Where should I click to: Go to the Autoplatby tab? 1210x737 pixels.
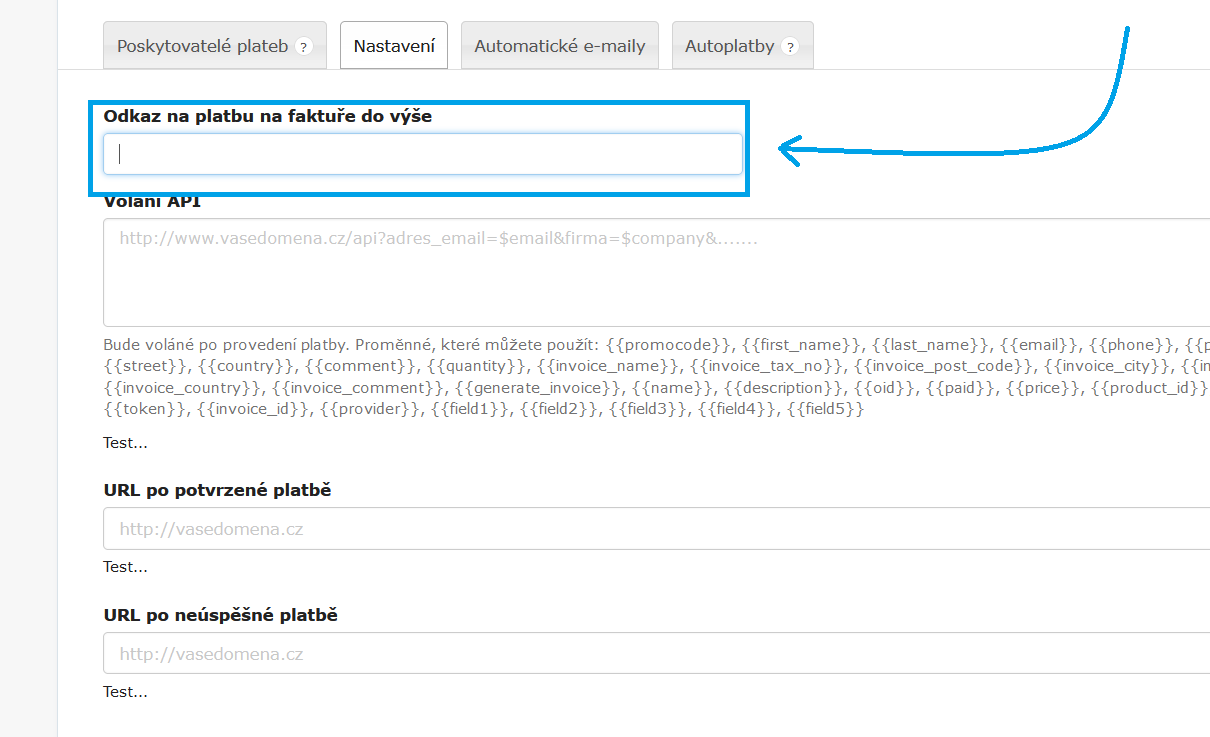(x=730, y=46)
